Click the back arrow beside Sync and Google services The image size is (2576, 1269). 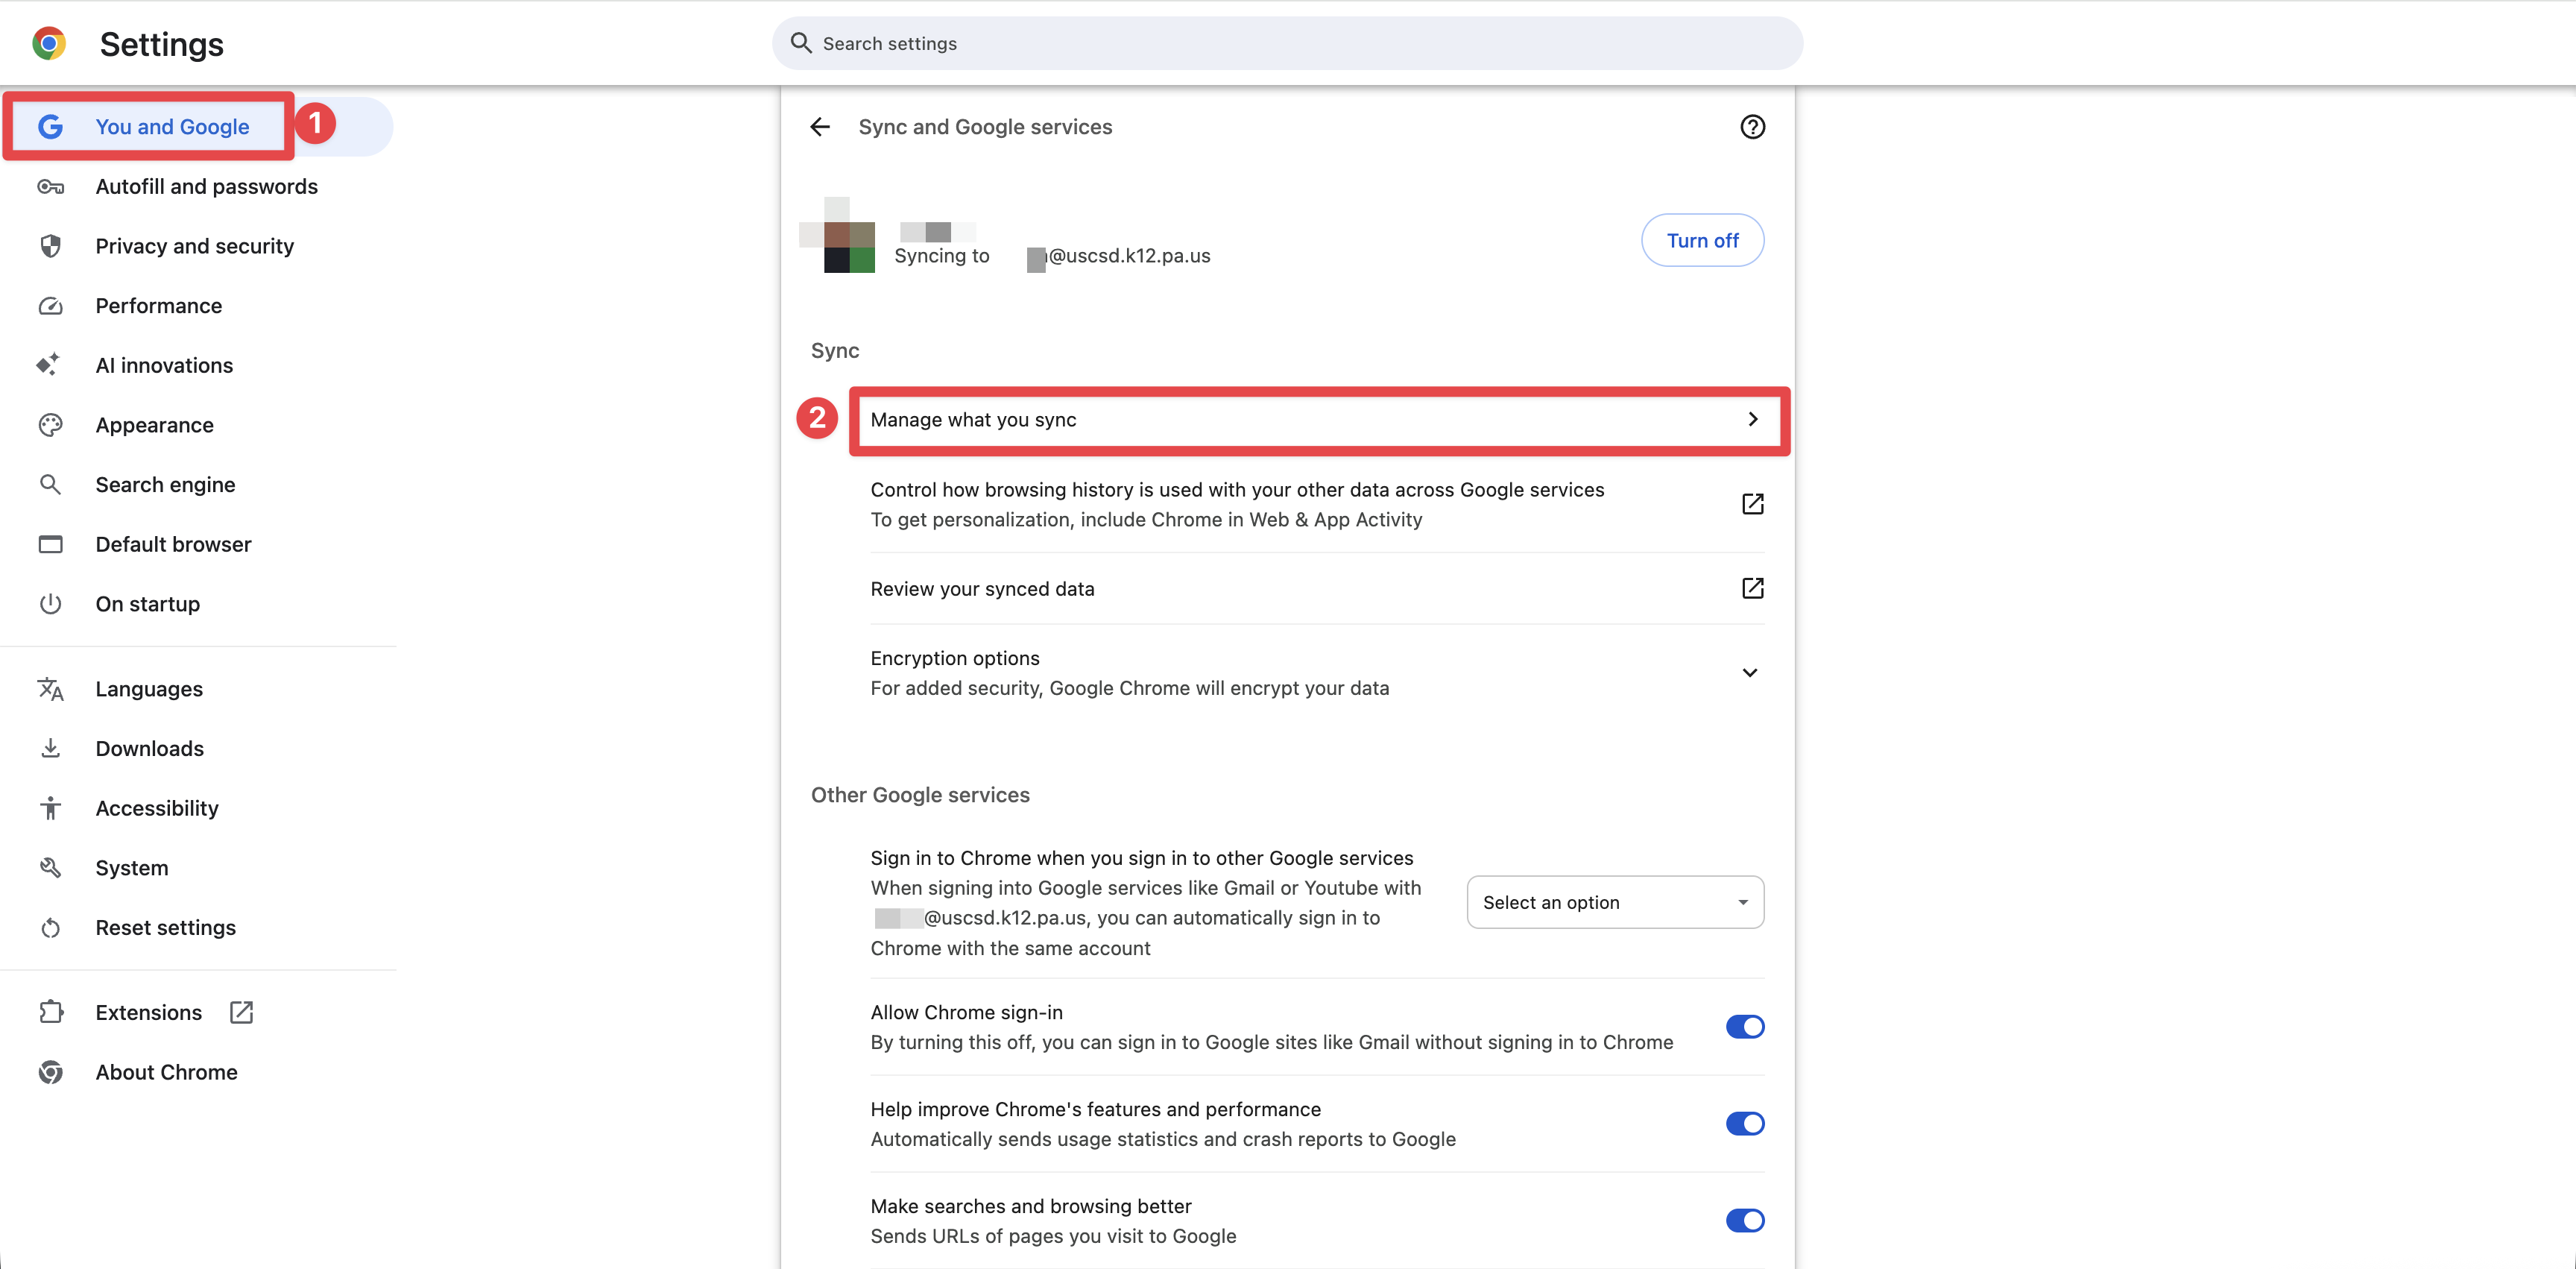(x=820, y=127)
